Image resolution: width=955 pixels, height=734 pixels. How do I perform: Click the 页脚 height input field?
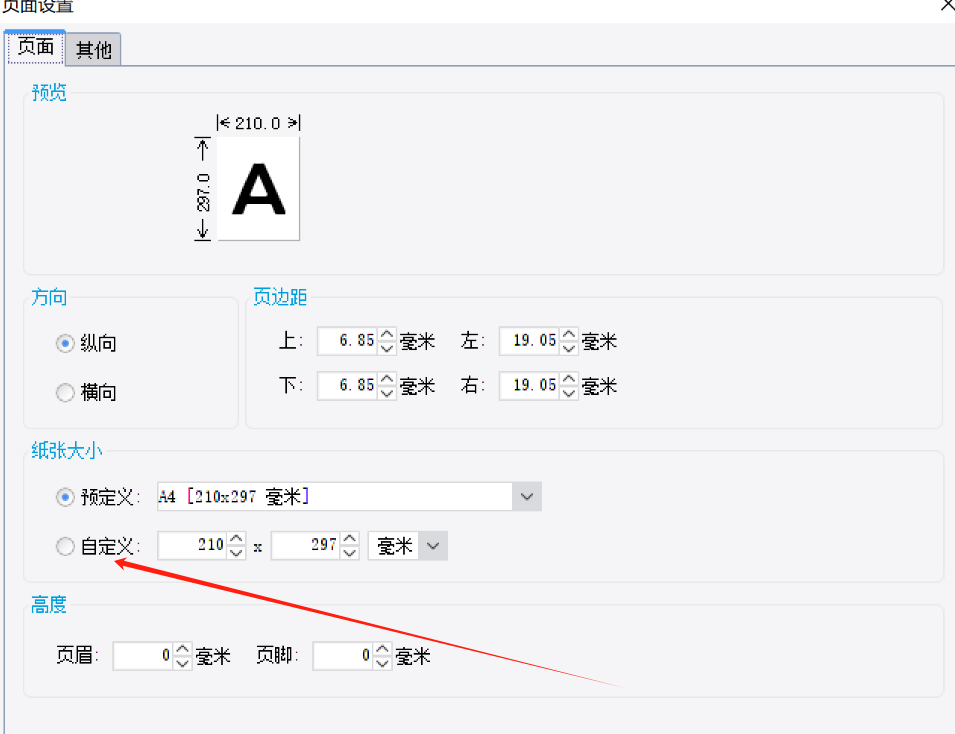pyautogui.click(x=342, y=657)
